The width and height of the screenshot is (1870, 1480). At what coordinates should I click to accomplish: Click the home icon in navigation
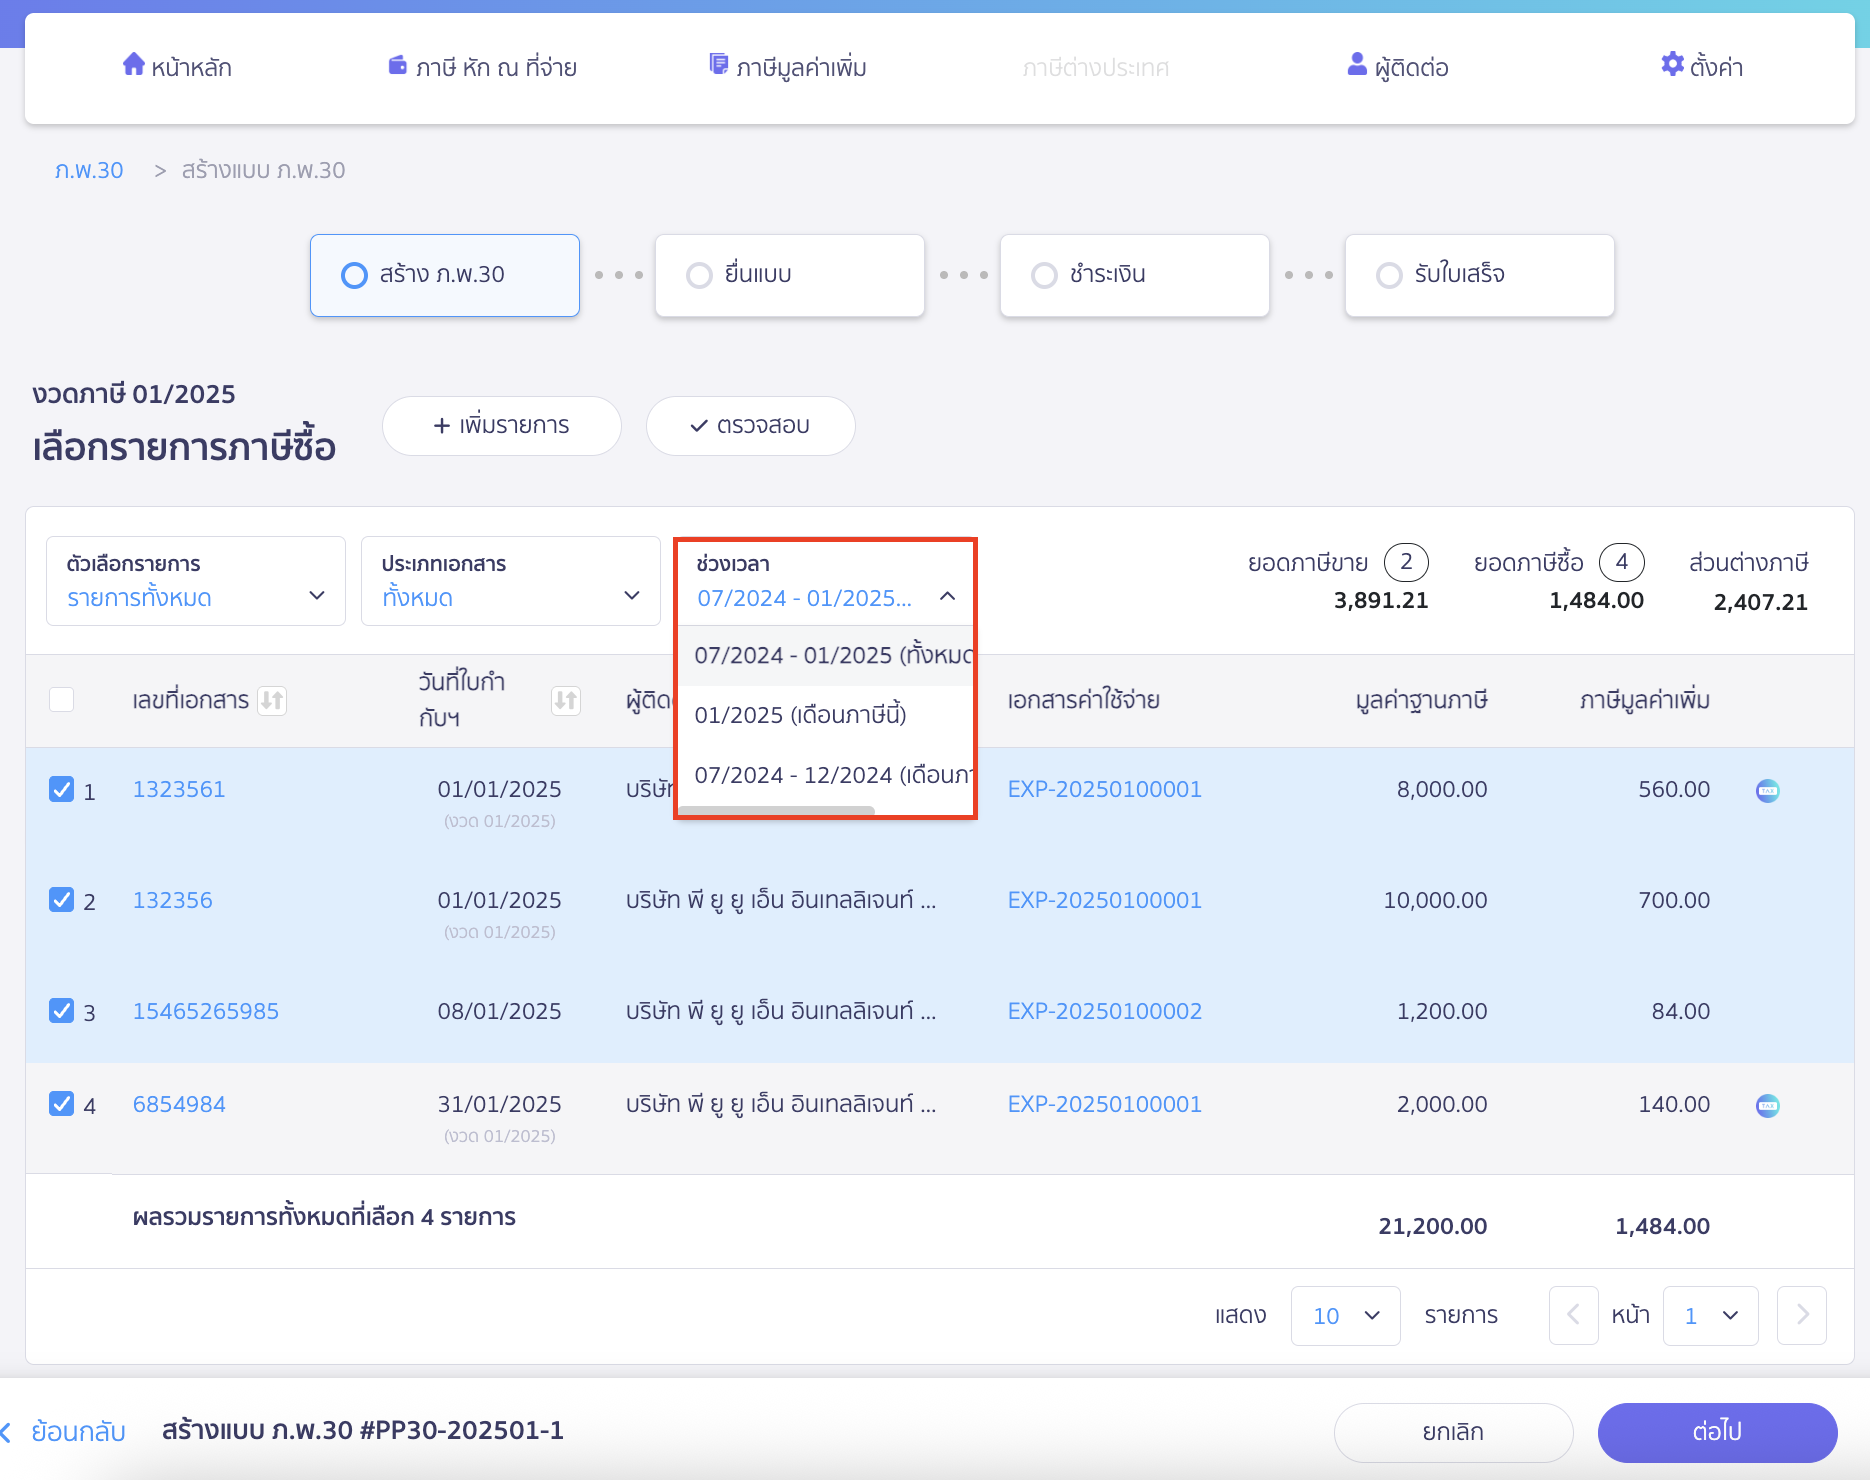pyautogui.click(x=133, y=65)
